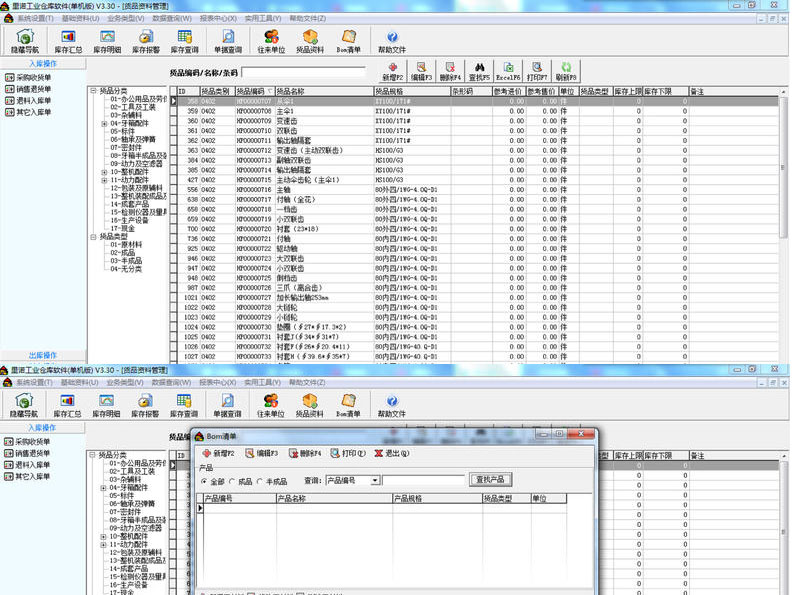
Task: Click the 打印F7 print button
Action: pyautogui.click(x=537, y=71)
